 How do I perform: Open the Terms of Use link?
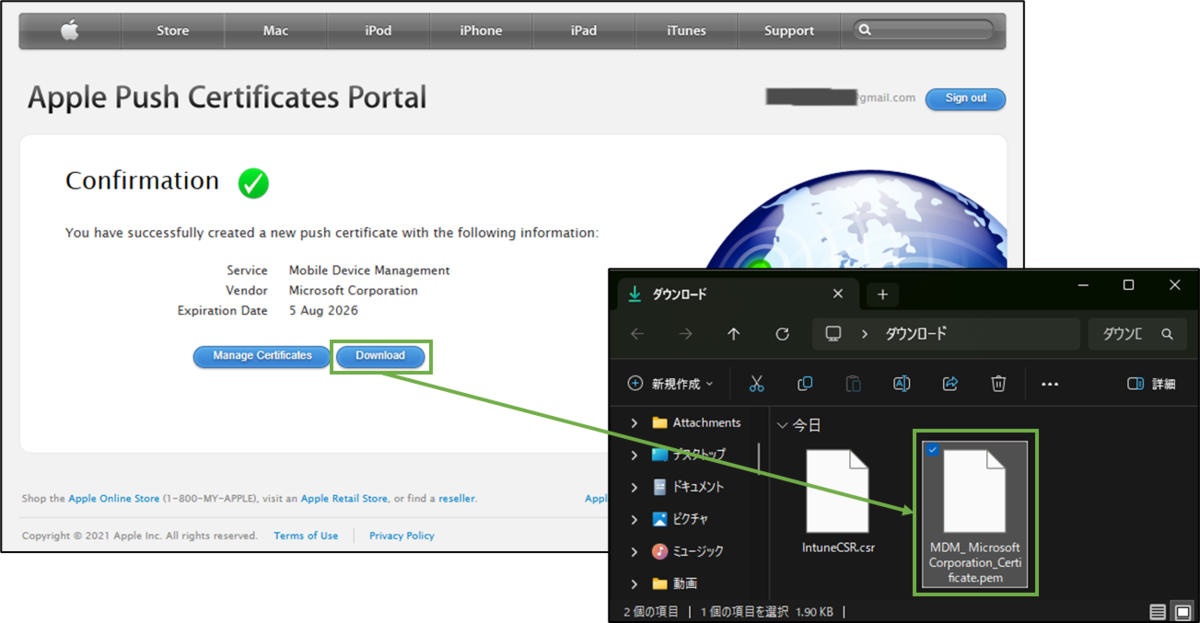[306, 536]
